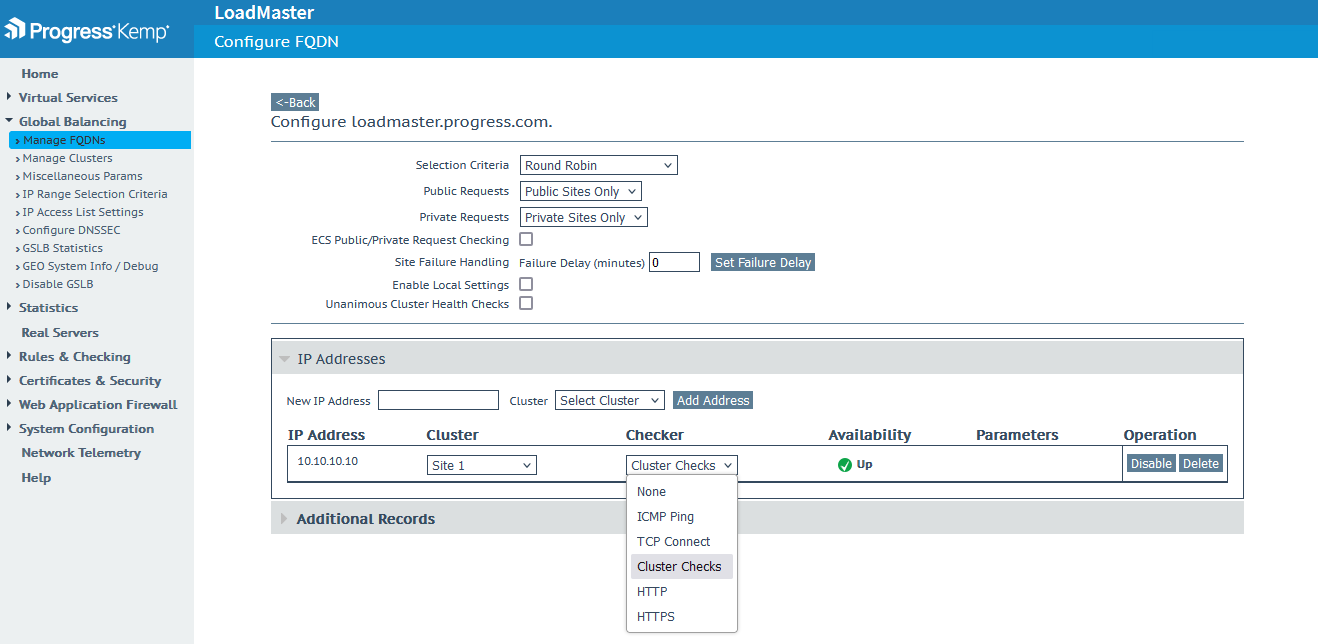The width and height of the screenshot is (1318, 644).
Task: Open Miscellaneous Params page
Action: click(x=83, y=176)
